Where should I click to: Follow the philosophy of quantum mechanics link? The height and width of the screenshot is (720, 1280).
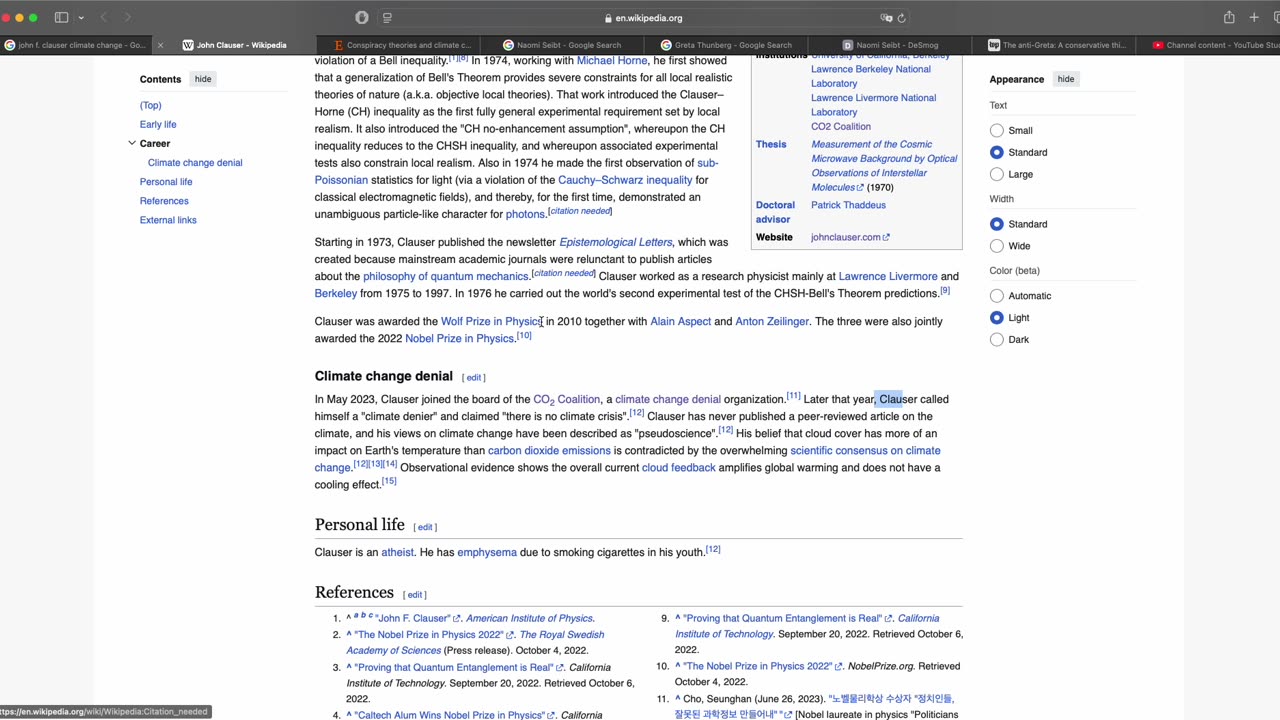coord(446,276)
